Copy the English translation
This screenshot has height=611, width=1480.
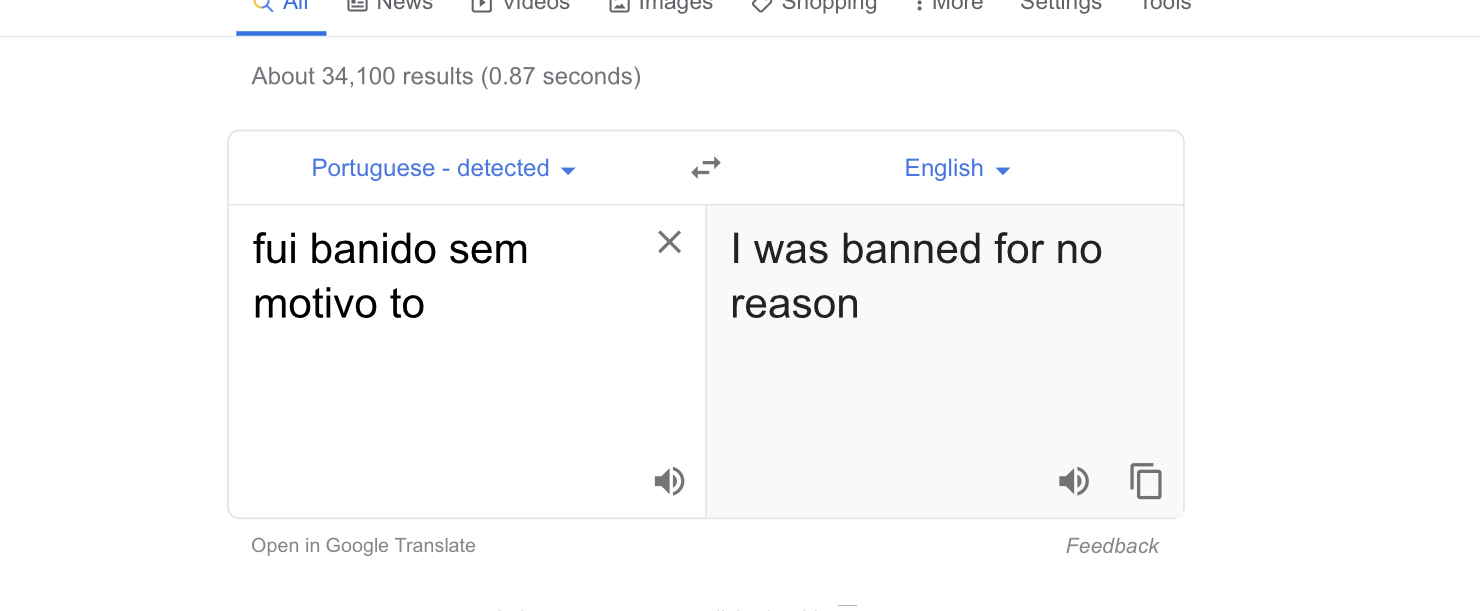coord(1146,482)
